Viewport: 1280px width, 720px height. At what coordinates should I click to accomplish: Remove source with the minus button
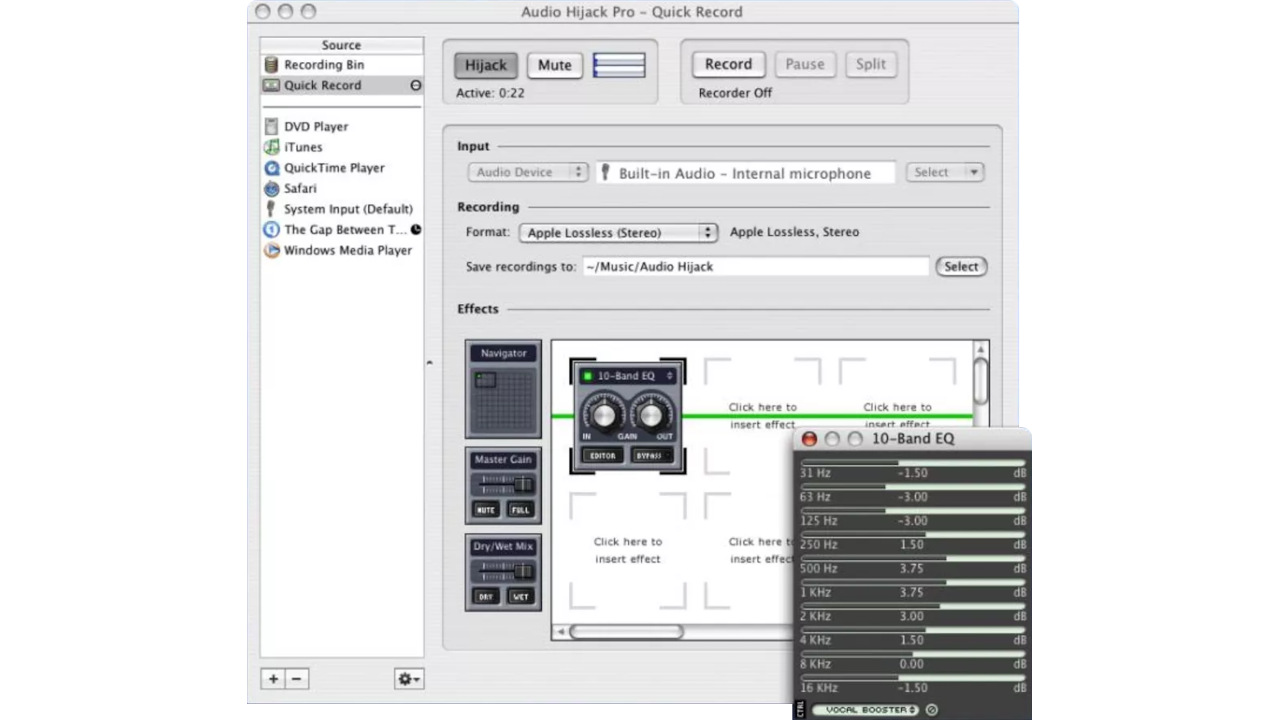[297, 679]
